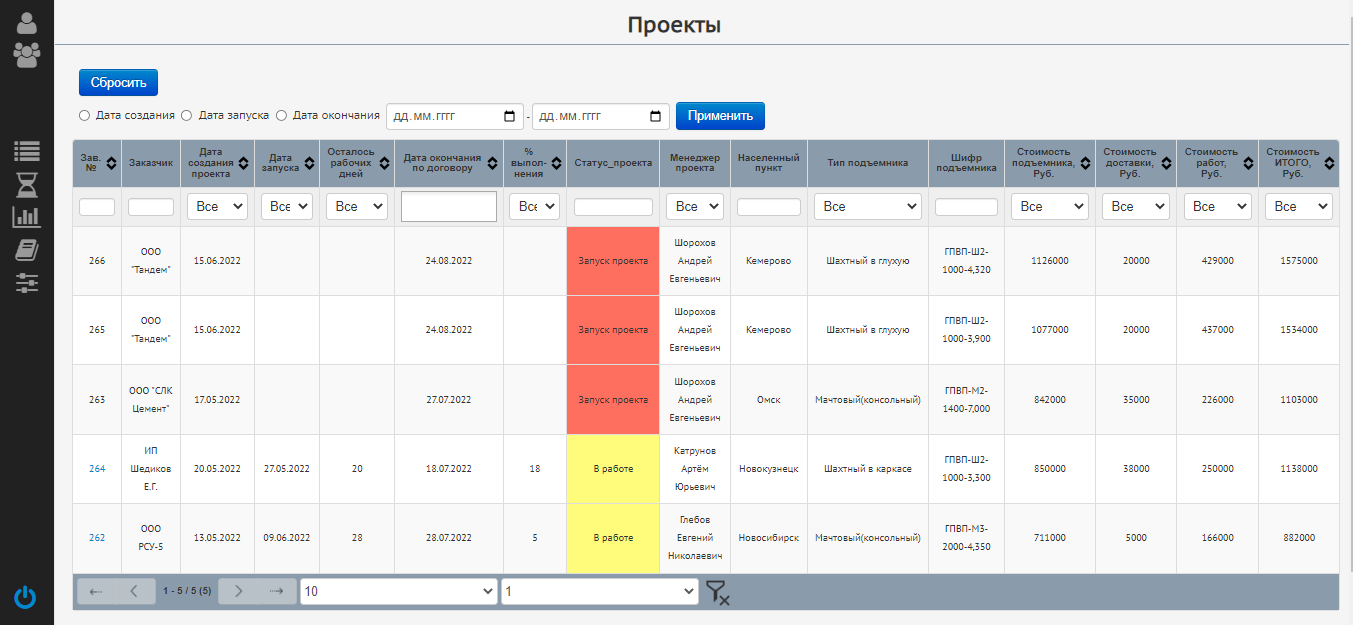1353x625 pixels.
Task: Sort by Стоимость доставки column arrows
Action: point(1165,163)
